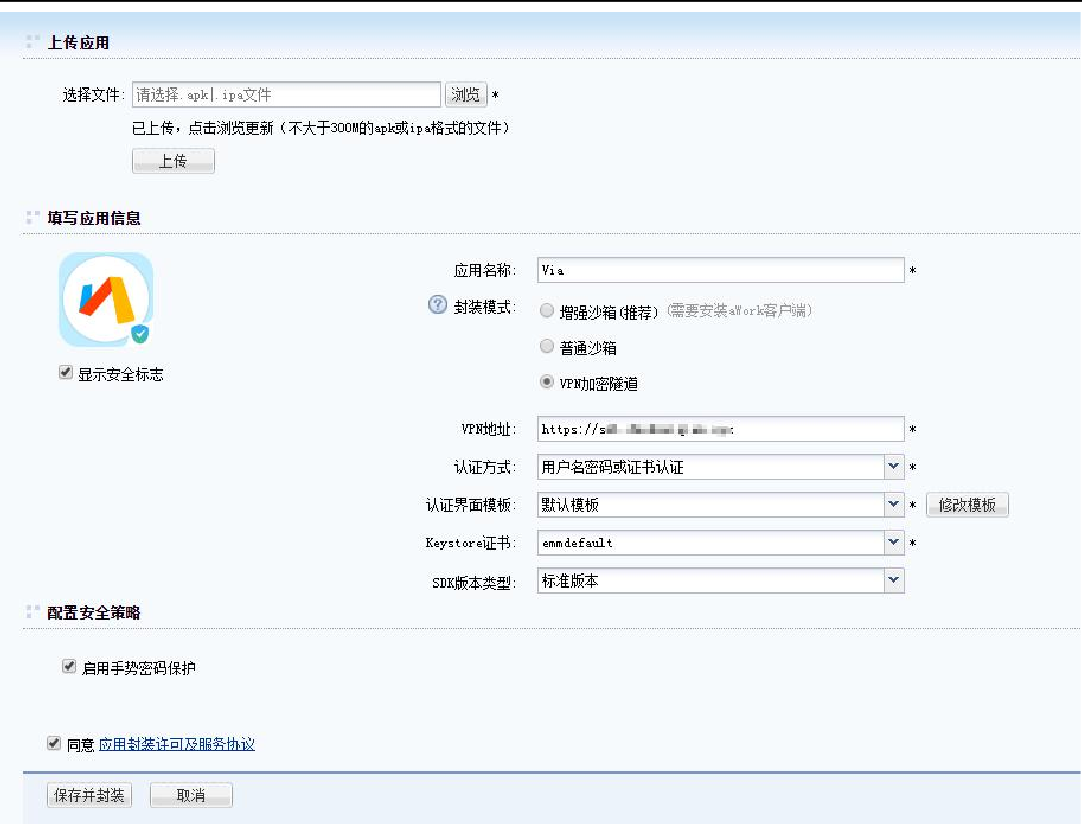
Task: Click the 应用名称 input field
Action: [720, 270]
